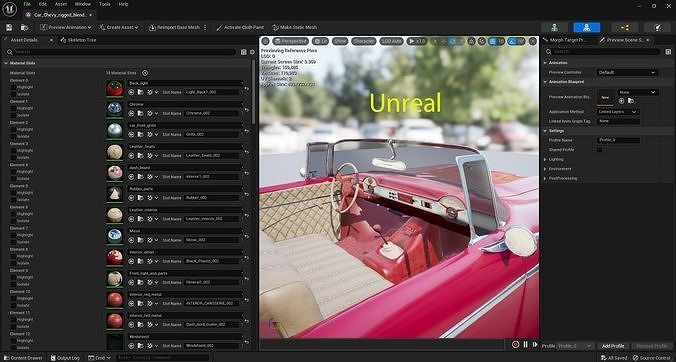
Task: Toggle Highlight checkbox for Element 5
Action: 13,193
